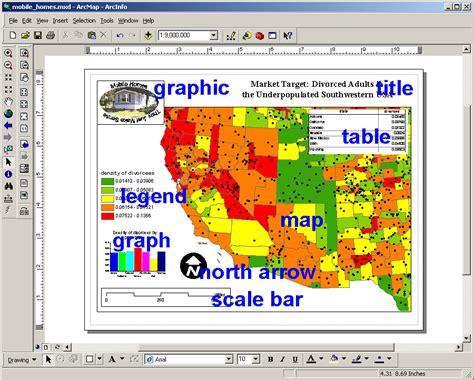Toggle Underline text formatting
The image size is (474, 380).
pos(295,359)
